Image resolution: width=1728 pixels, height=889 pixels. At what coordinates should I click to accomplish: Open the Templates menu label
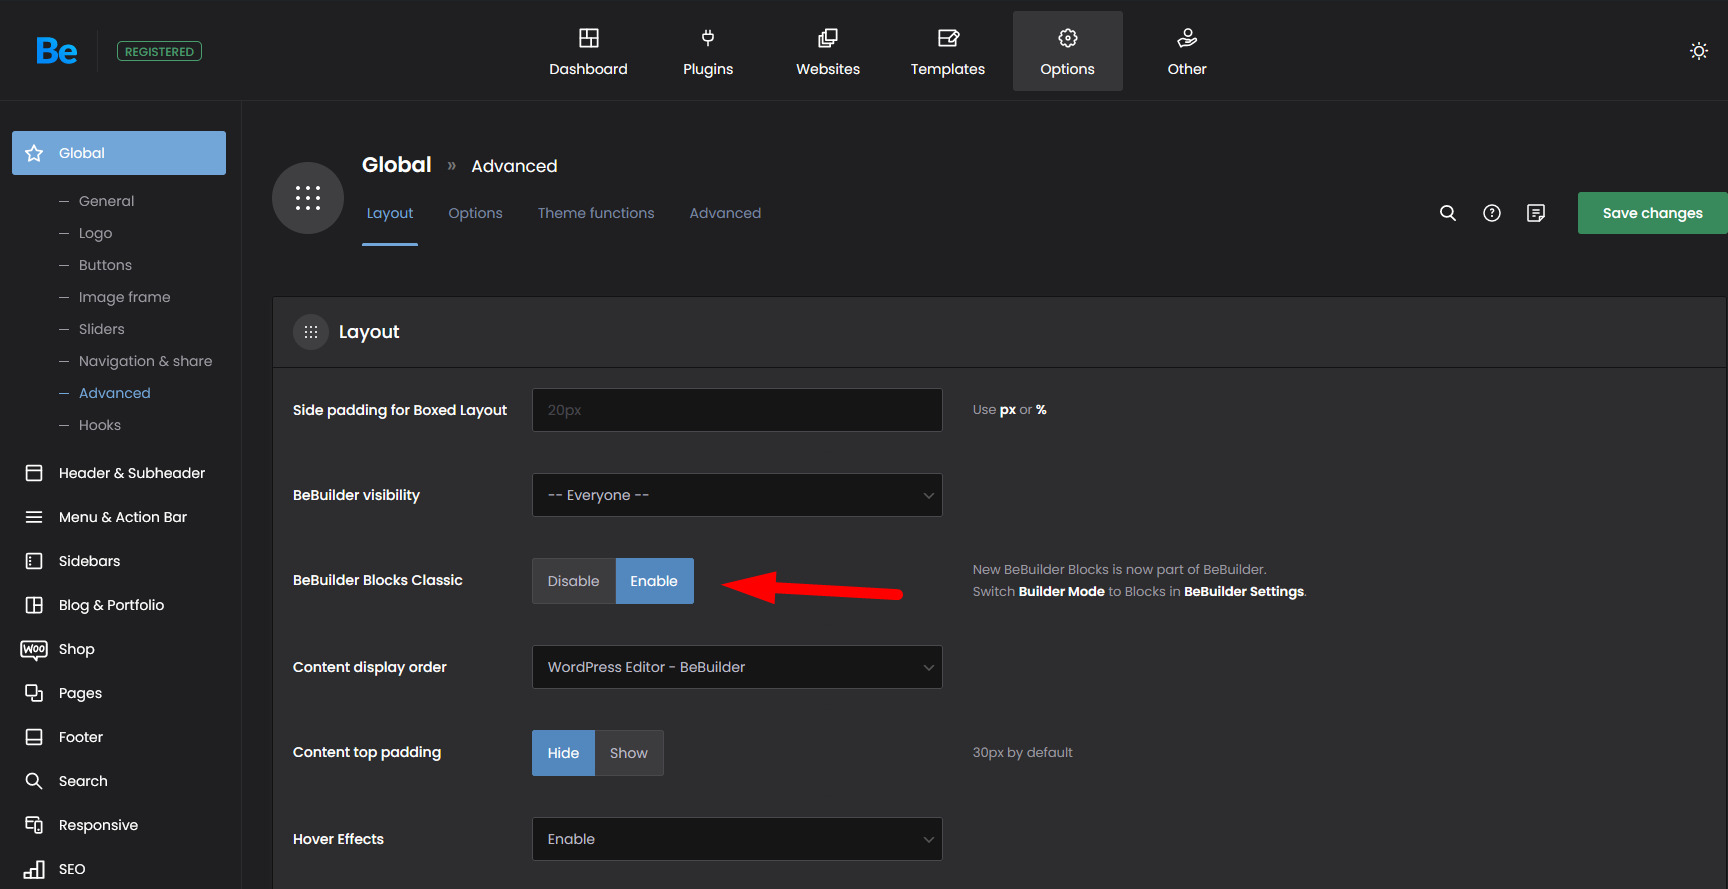point(948,69)
